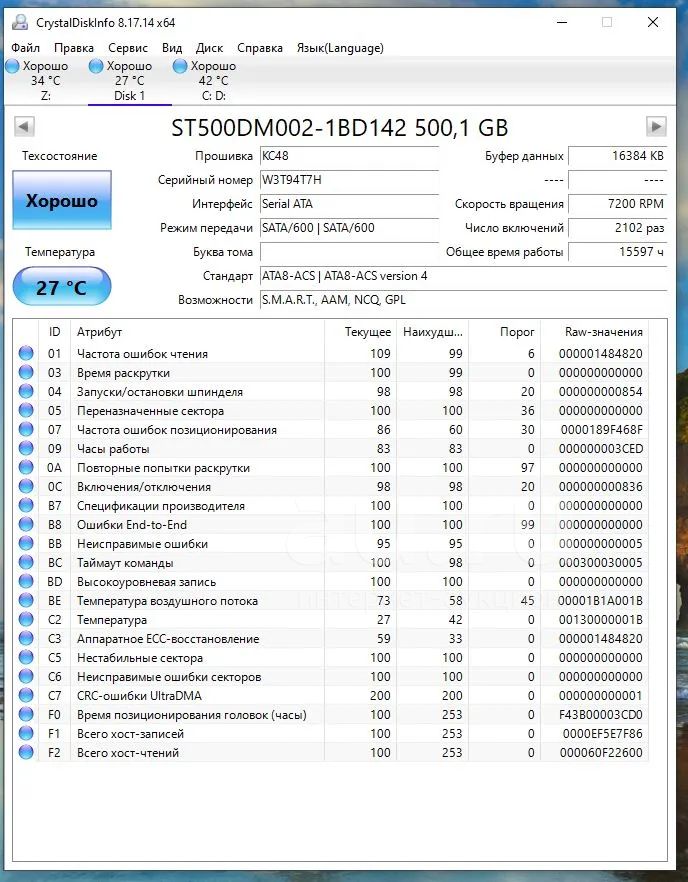Image resolution: width=688 pixels, height=882 pixels.
Task: Click status orb for attribute F1 host writes
Action: (x=26, y=733)
